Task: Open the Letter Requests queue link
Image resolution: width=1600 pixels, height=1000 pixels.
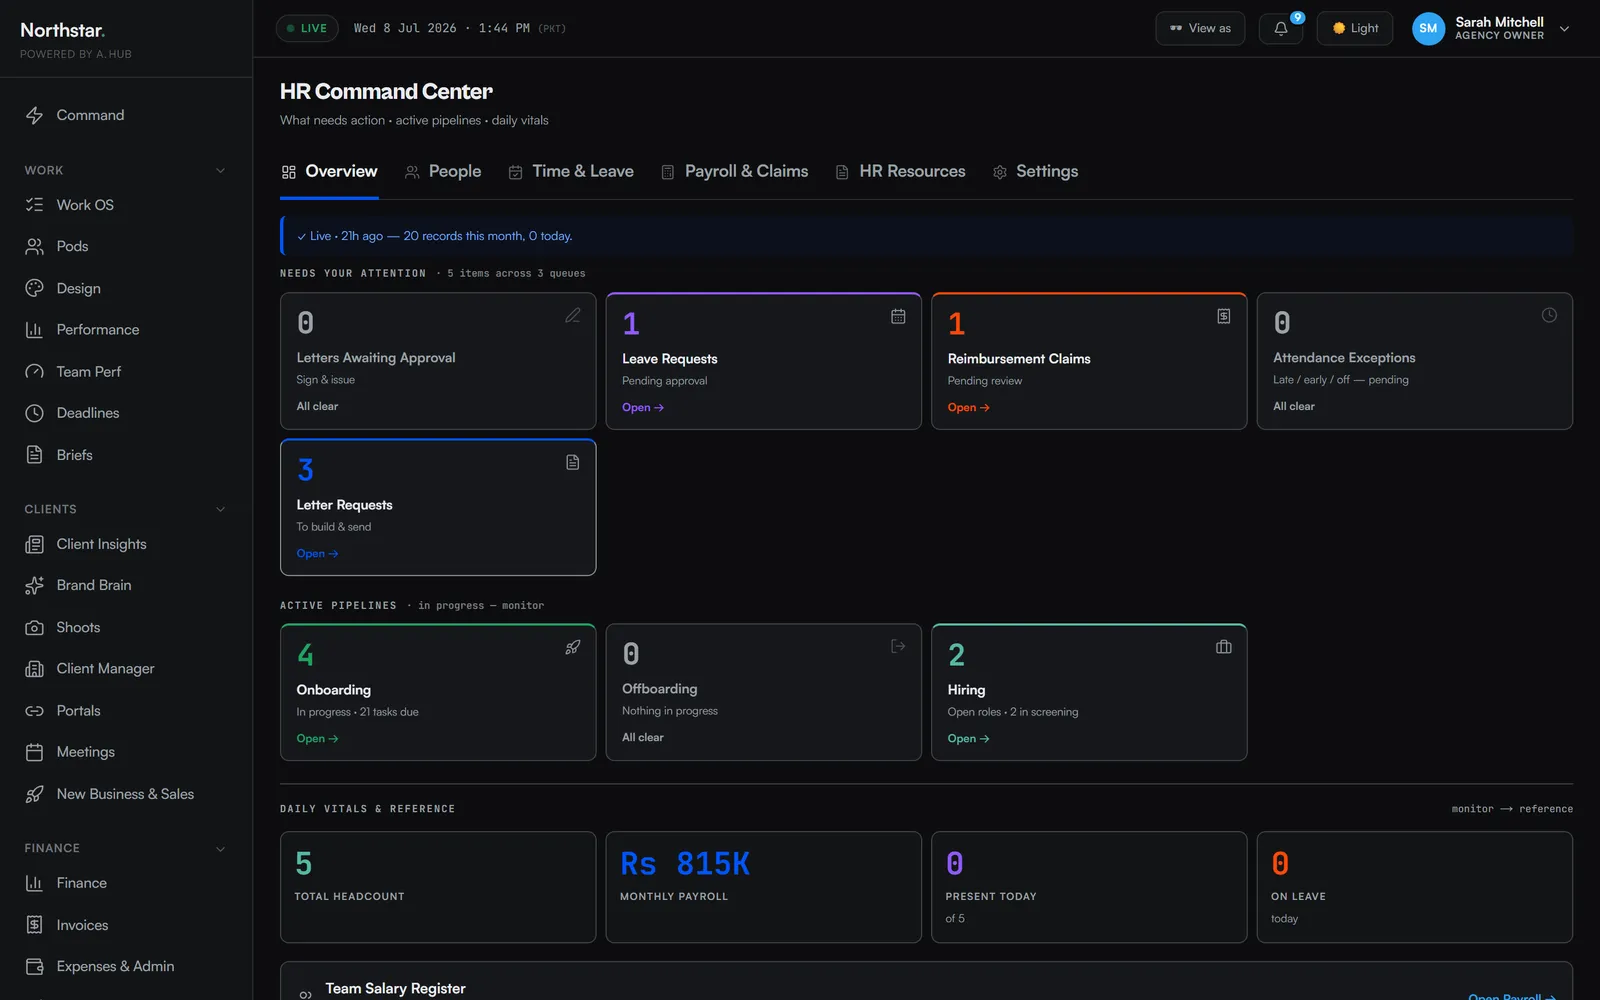Action: tap(317, 554)
